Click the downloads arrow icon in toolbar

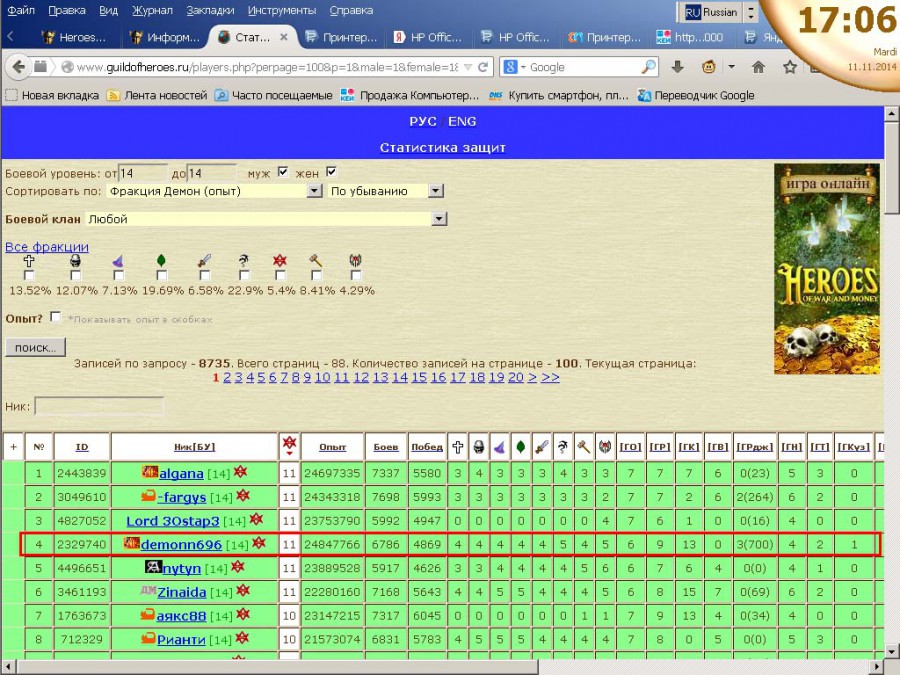pyautogui.click(x=677, y=67)
